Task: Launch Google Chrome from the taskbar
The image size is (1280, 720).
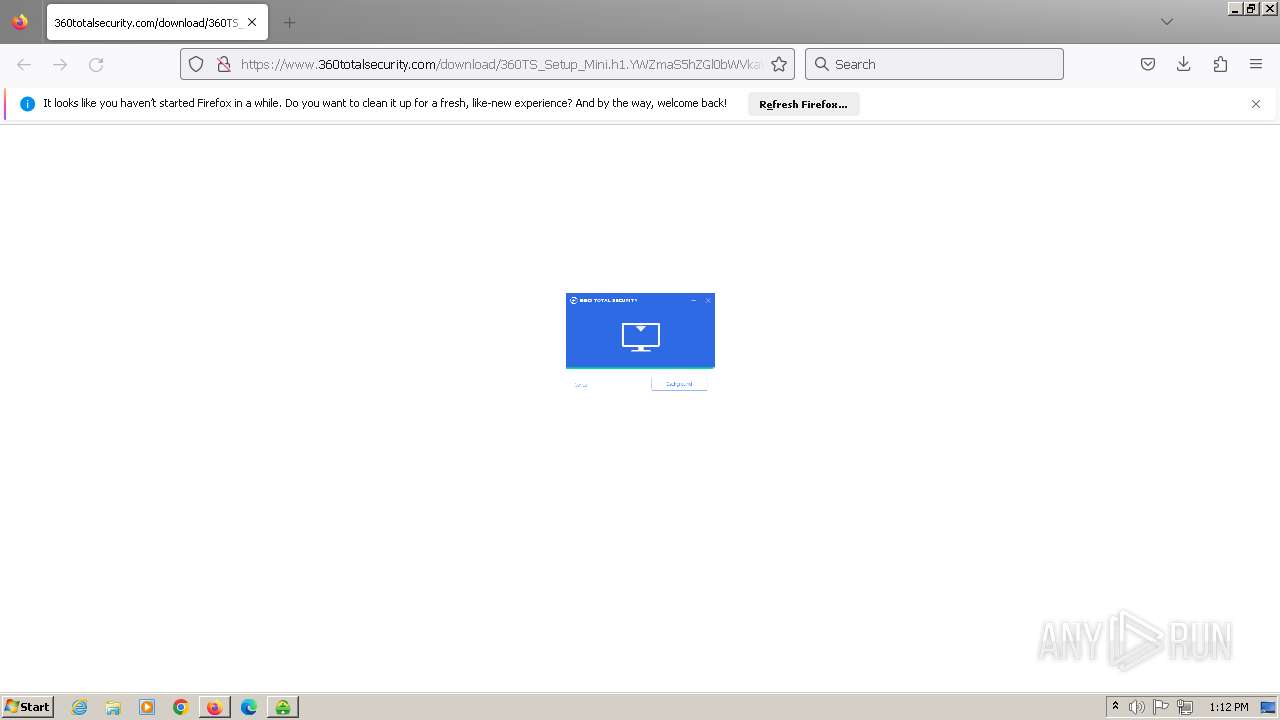Action: pos(181,707)
